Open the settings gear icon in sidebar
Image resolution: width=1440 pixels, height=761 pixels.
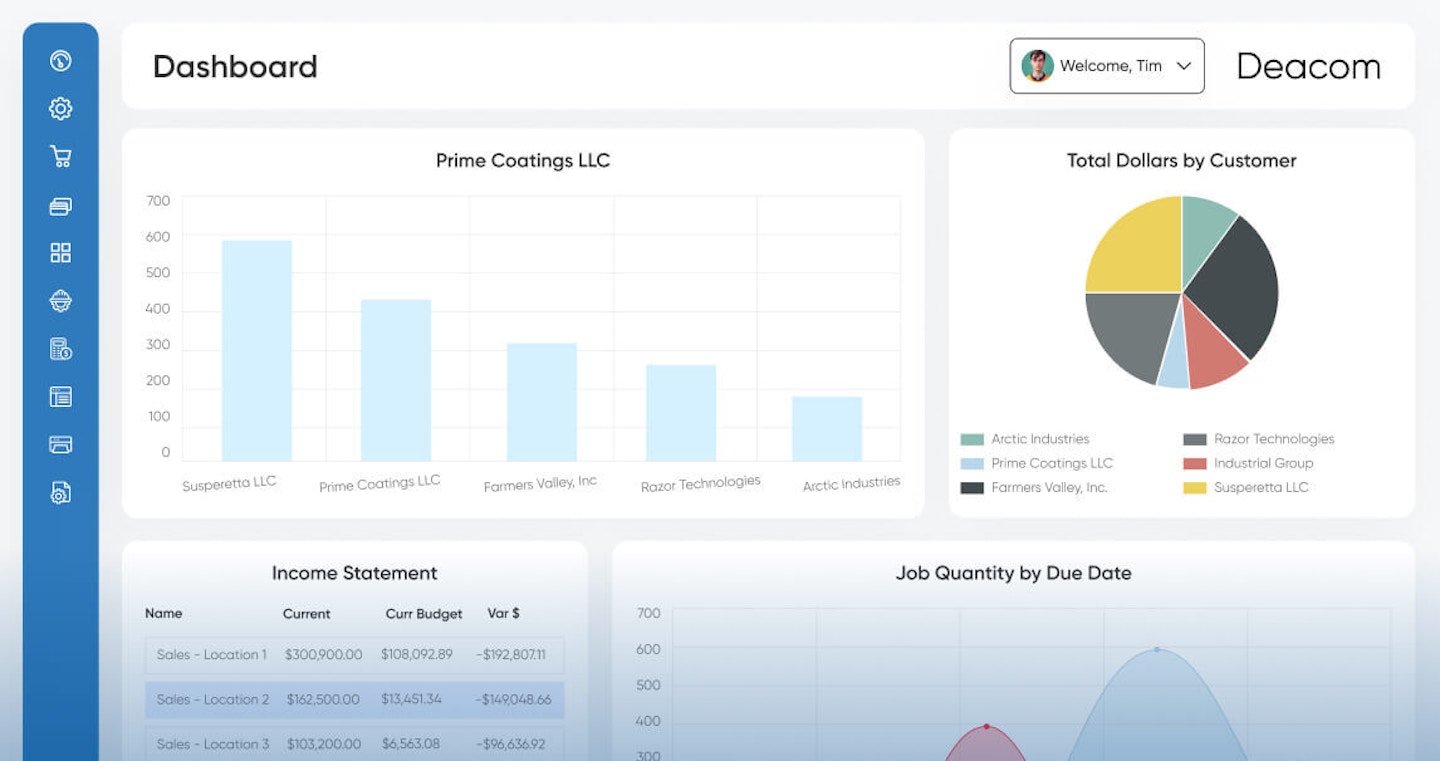61,109
